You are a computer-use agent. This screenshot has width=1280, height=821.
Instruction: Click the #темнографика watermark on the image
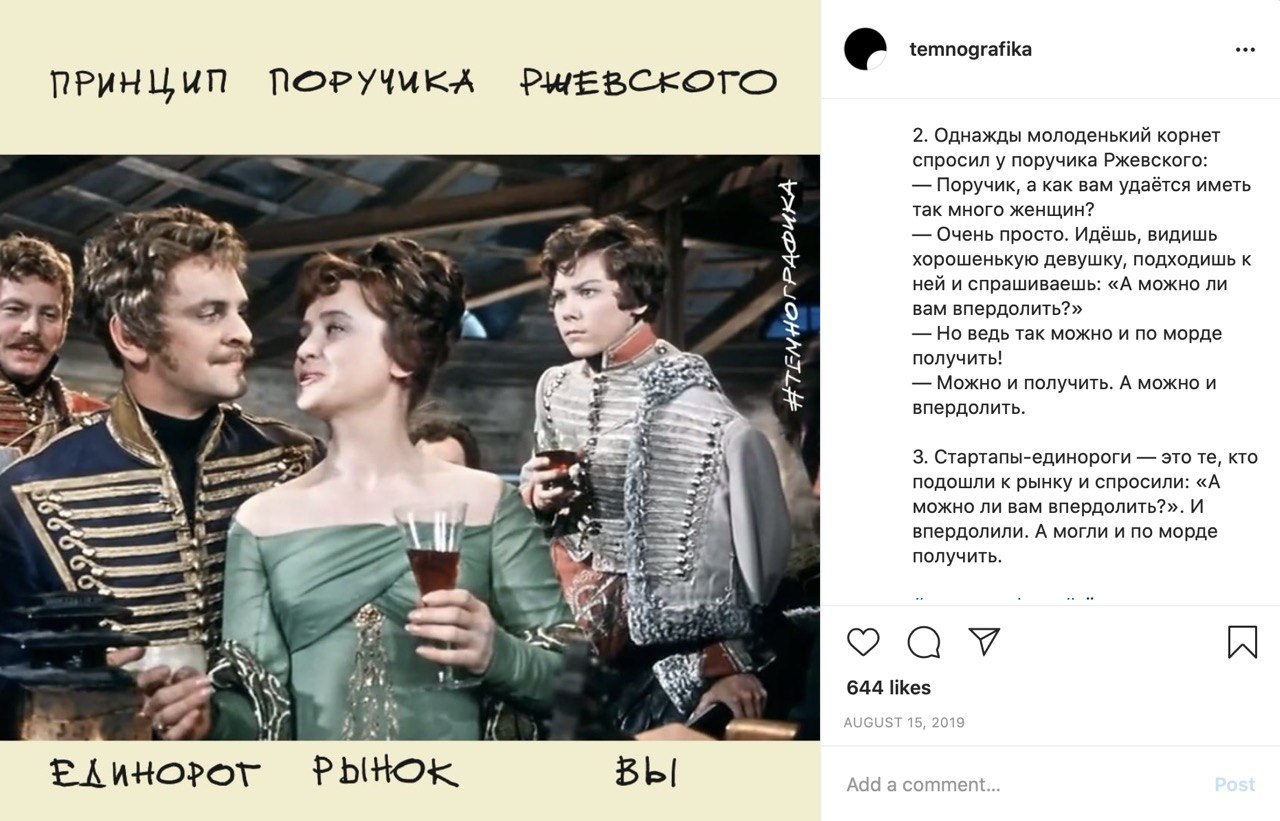pyautogui.click(x=789, y=295)
